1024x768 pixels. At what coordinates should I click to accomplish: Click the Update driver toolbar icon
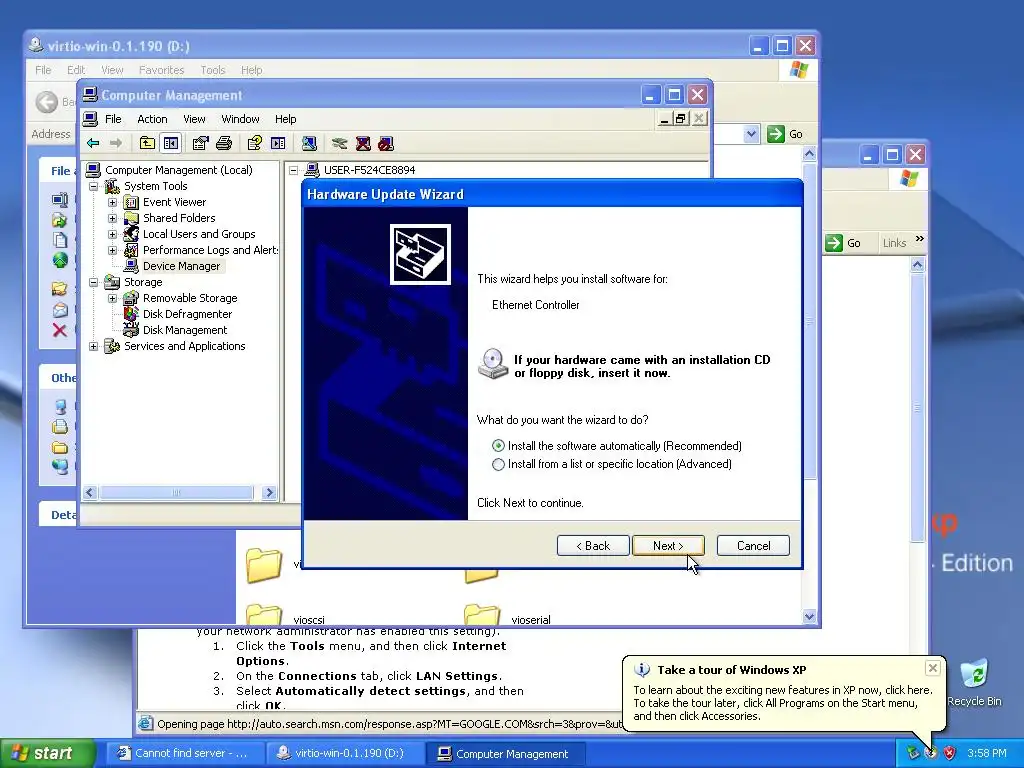(x=339, y=143)
